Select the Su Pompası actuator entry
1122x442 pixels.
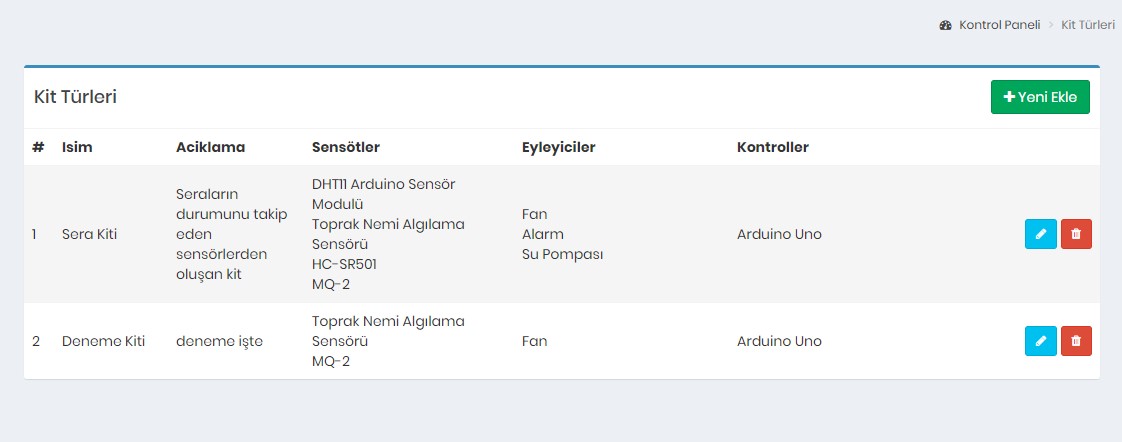[562, 254]
